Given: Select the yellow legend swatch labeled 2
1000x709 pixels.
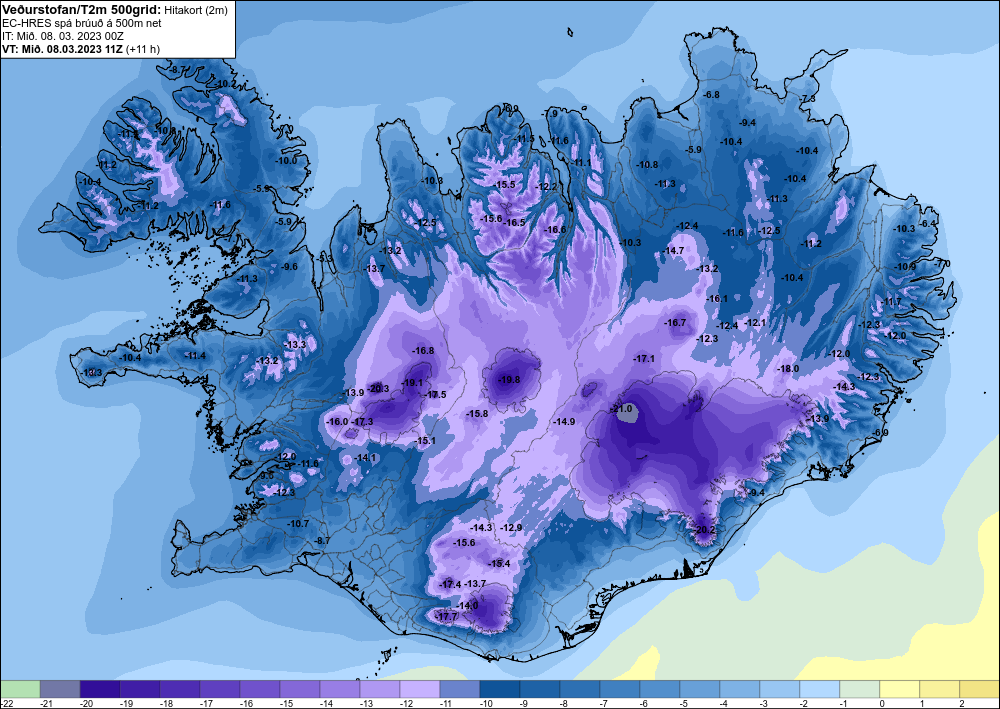Looking at the screenshot, I should pos(980,689).
